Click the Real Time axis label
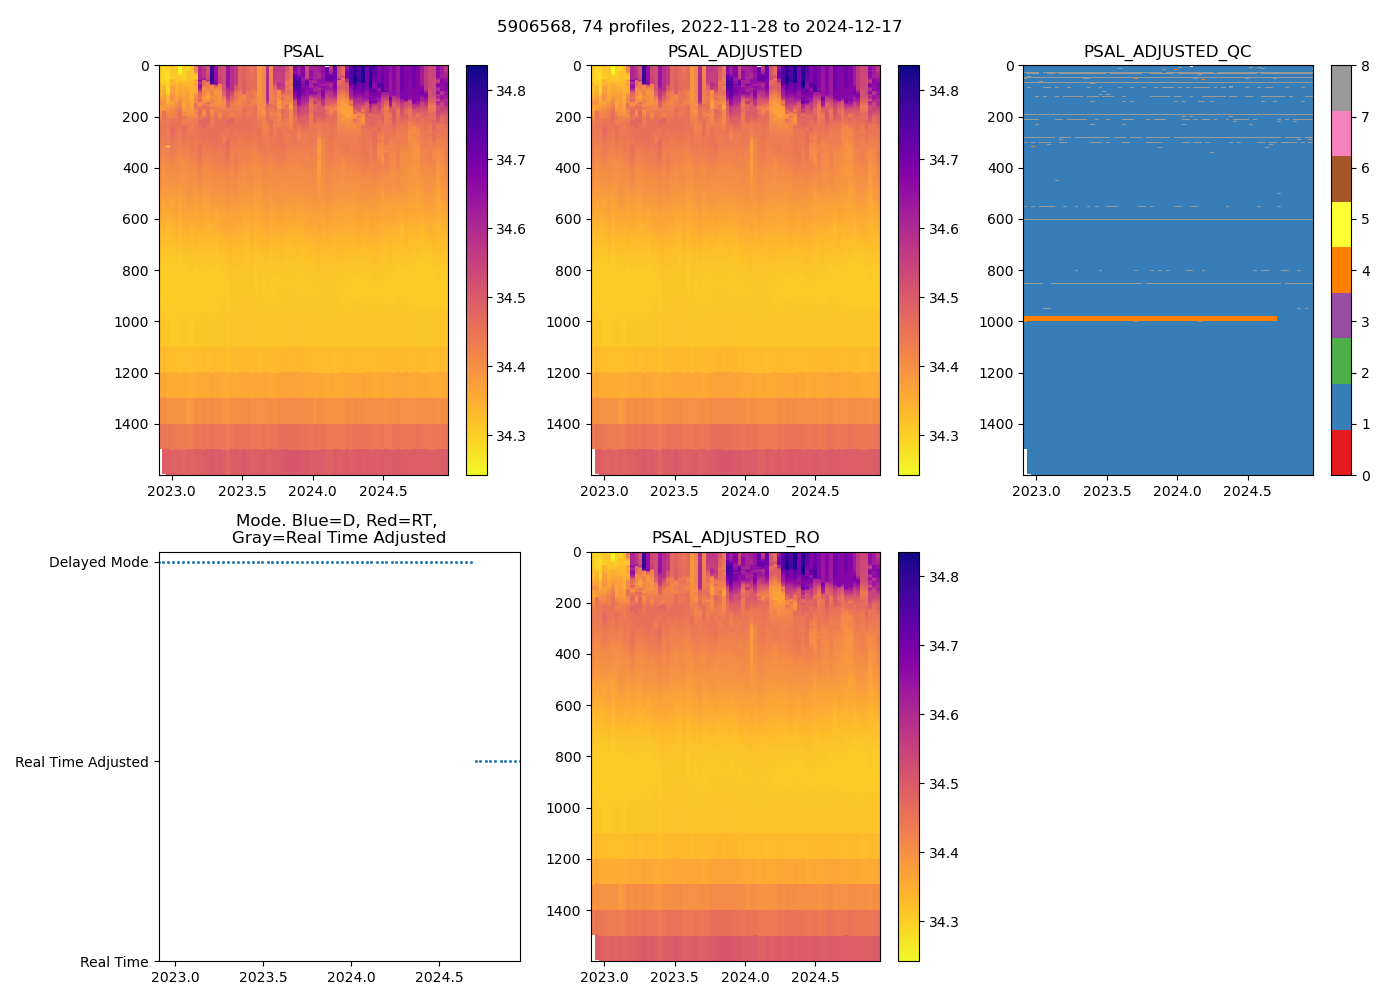This screenshot has height=1000, width=1400. [114, 962]
